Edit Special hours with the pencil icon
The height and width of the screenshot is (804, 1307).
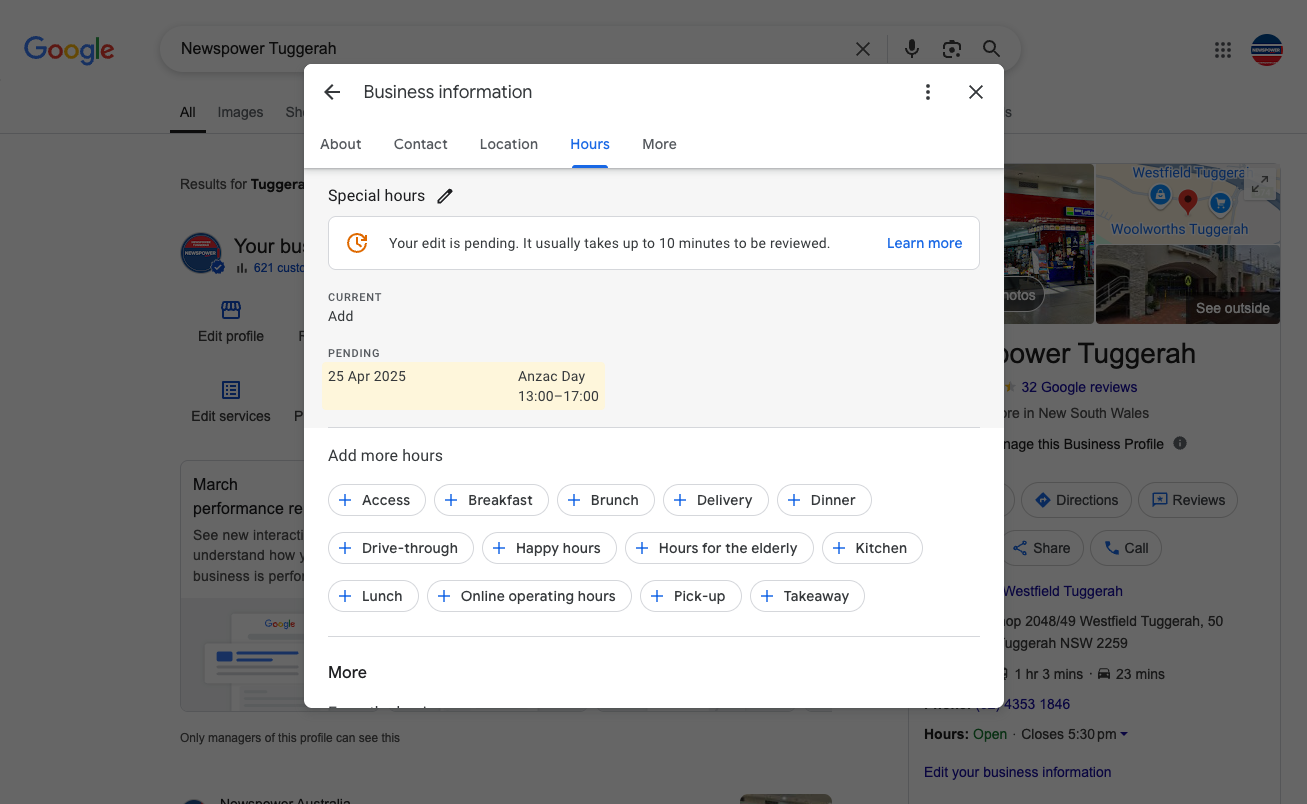pos(445,196)
